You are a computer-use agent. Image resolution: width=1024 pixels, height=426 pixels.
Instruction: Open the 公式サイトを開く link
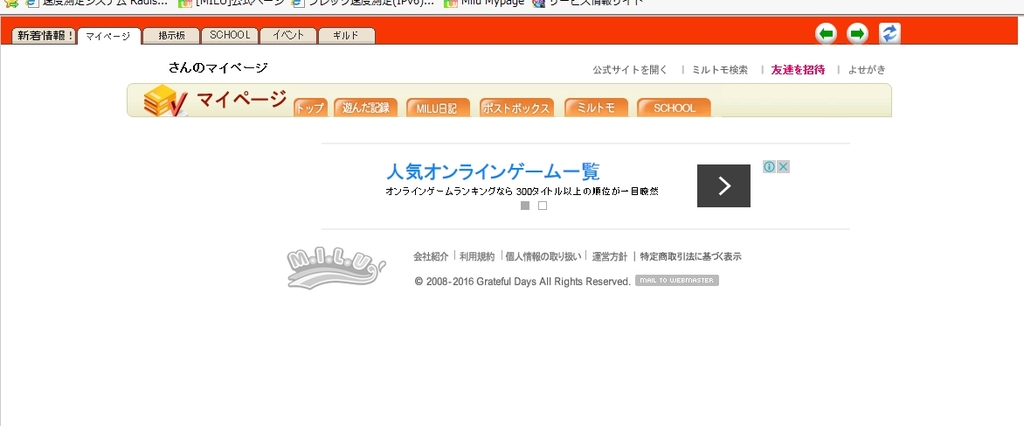[x=629, y=70]
